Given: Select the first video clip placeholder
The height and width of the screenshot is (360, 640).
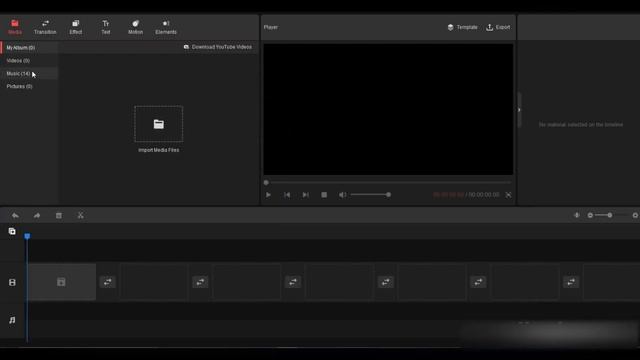Looking at the screenshot, I should tap(62, 282).
